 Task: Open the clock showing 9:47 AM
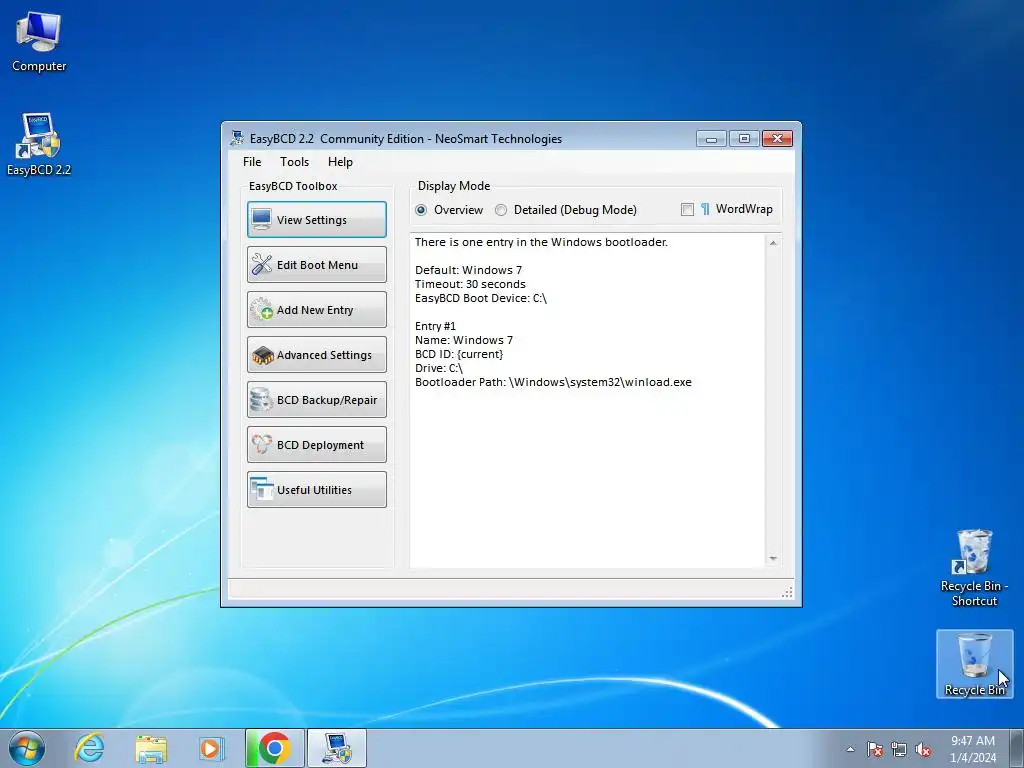tap(973, 749)
